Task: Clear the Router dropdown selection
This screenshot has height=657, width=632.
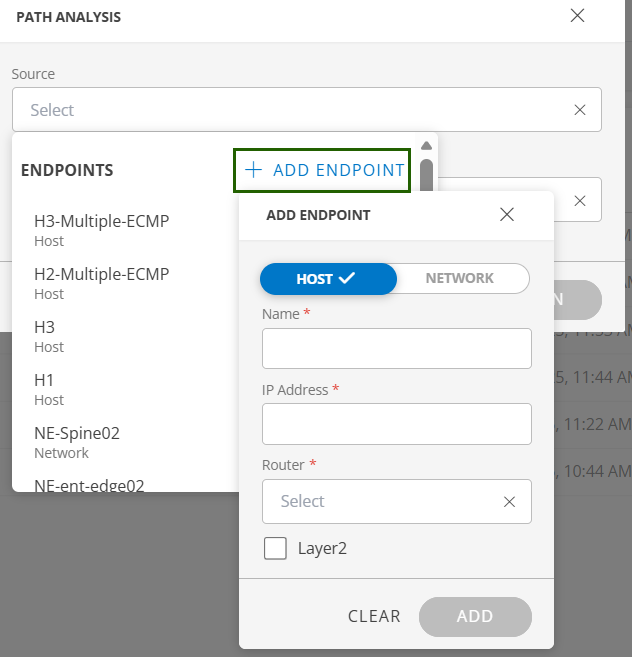Action: (x=509, y=501)
